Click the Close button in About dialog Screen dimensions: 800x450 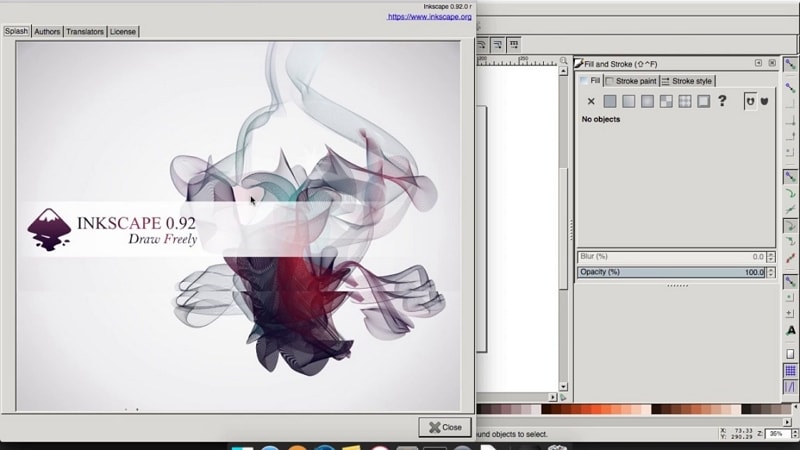point(445,427)
